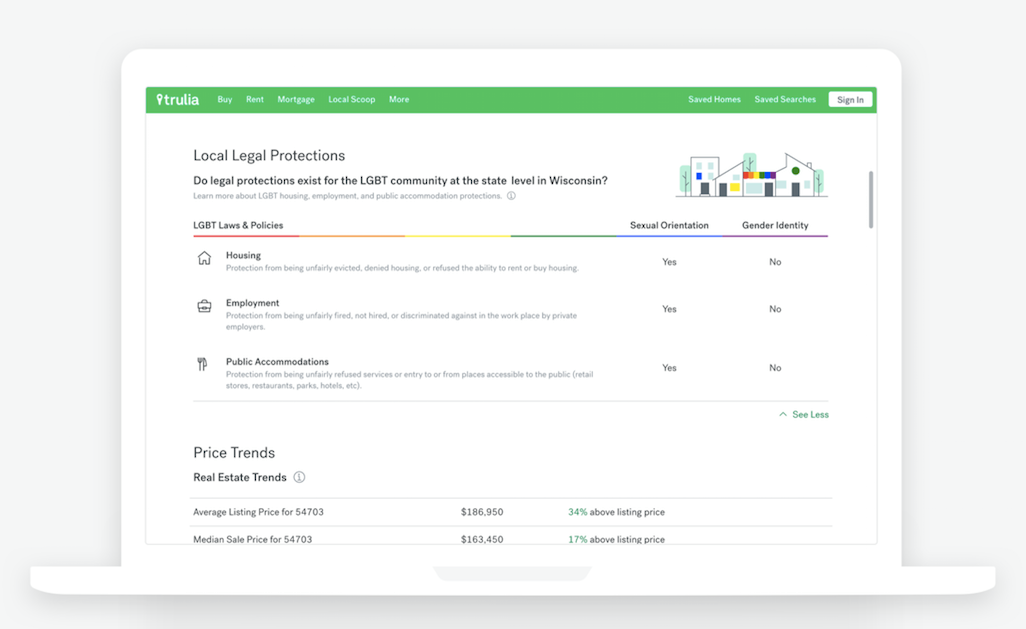The image size is (1026, 629).
Task: Click the Trulia logo
Action: [178, 100]
